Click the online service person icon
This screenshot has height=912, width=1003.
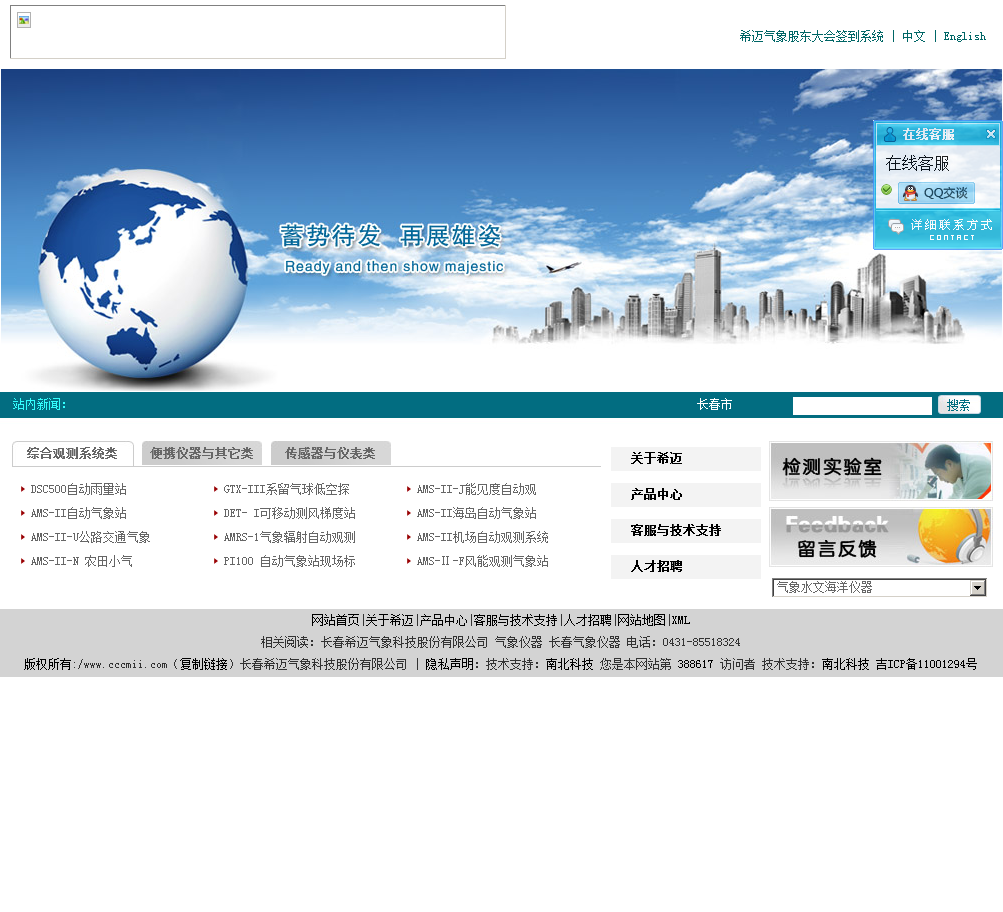(x=889, y=135)
